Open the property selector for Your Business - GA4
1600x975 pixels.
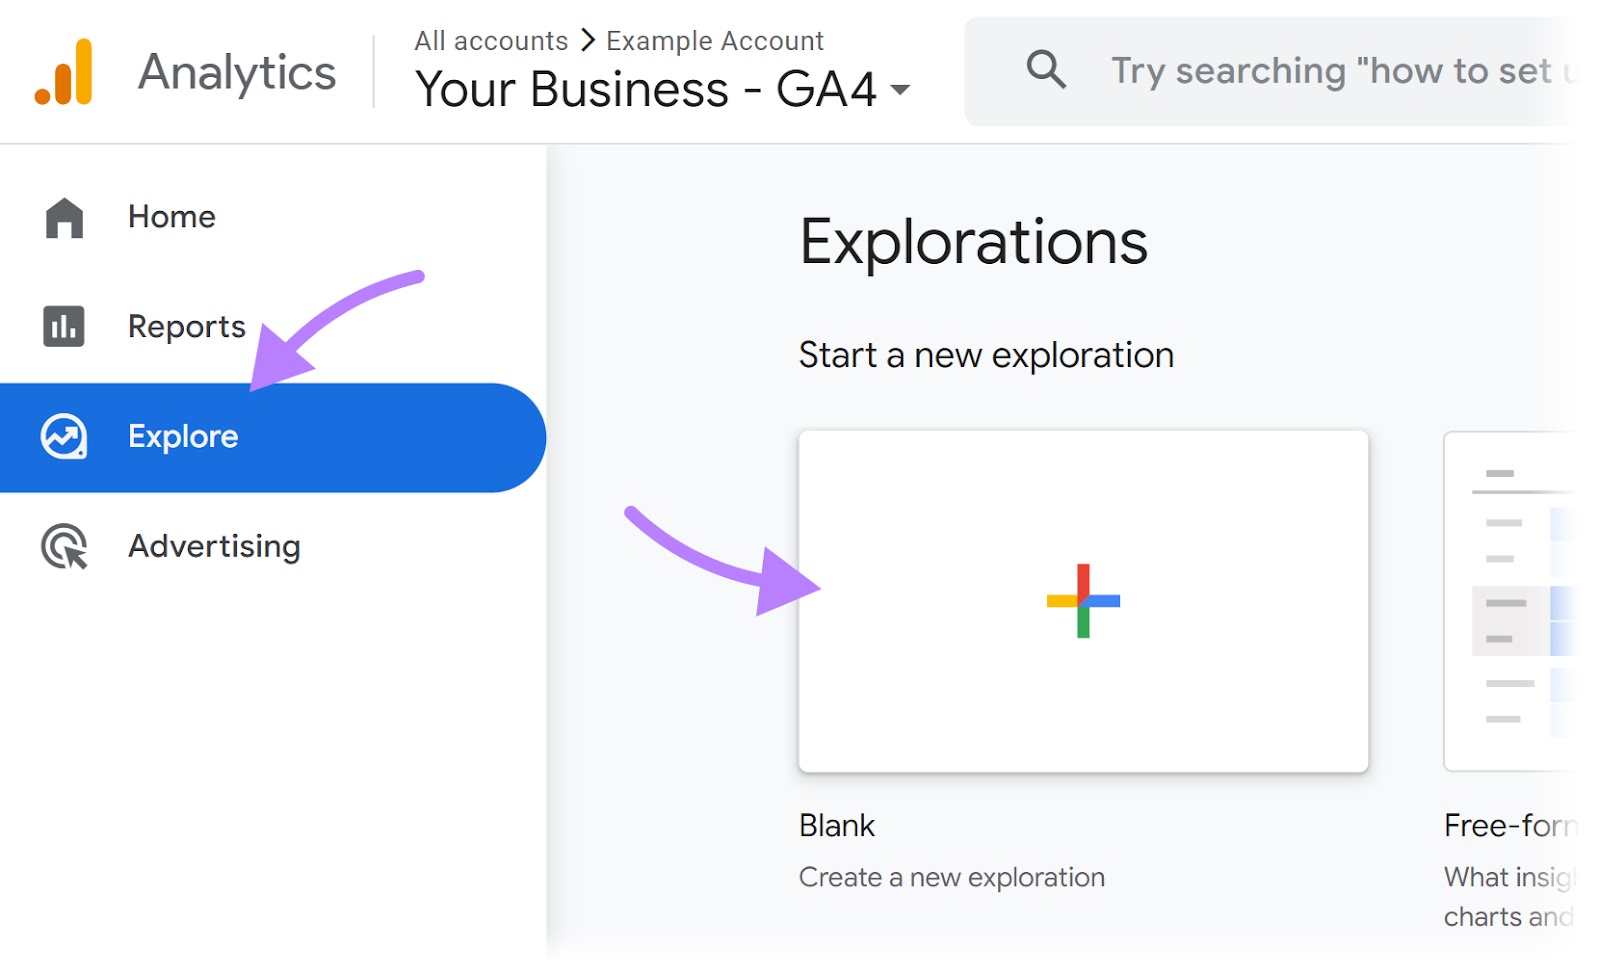click(648, 90)
